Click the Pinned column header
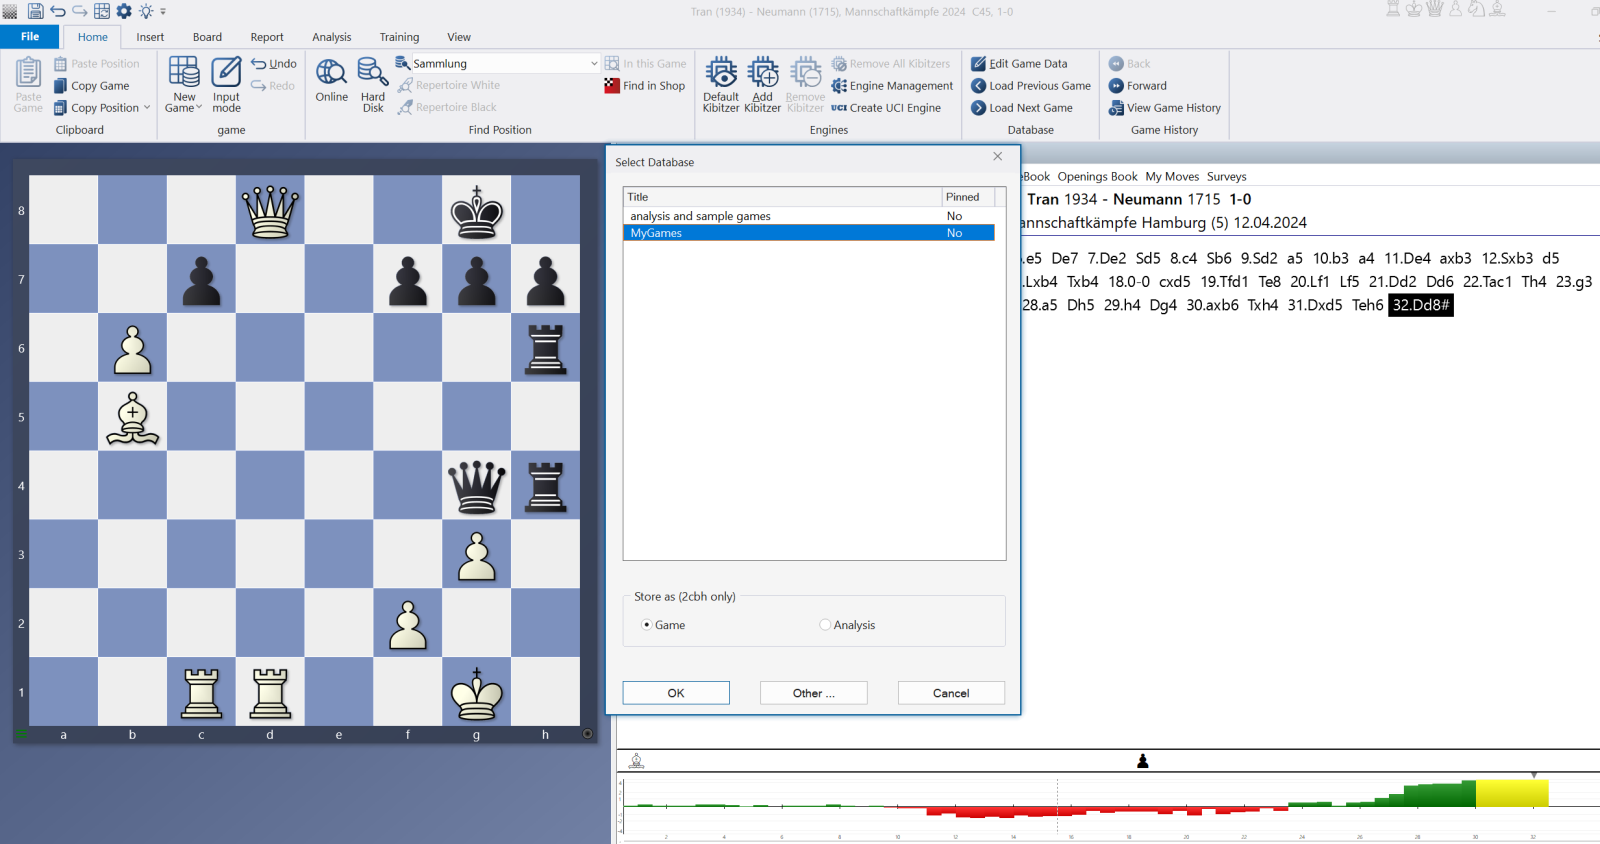 [967, 197]
